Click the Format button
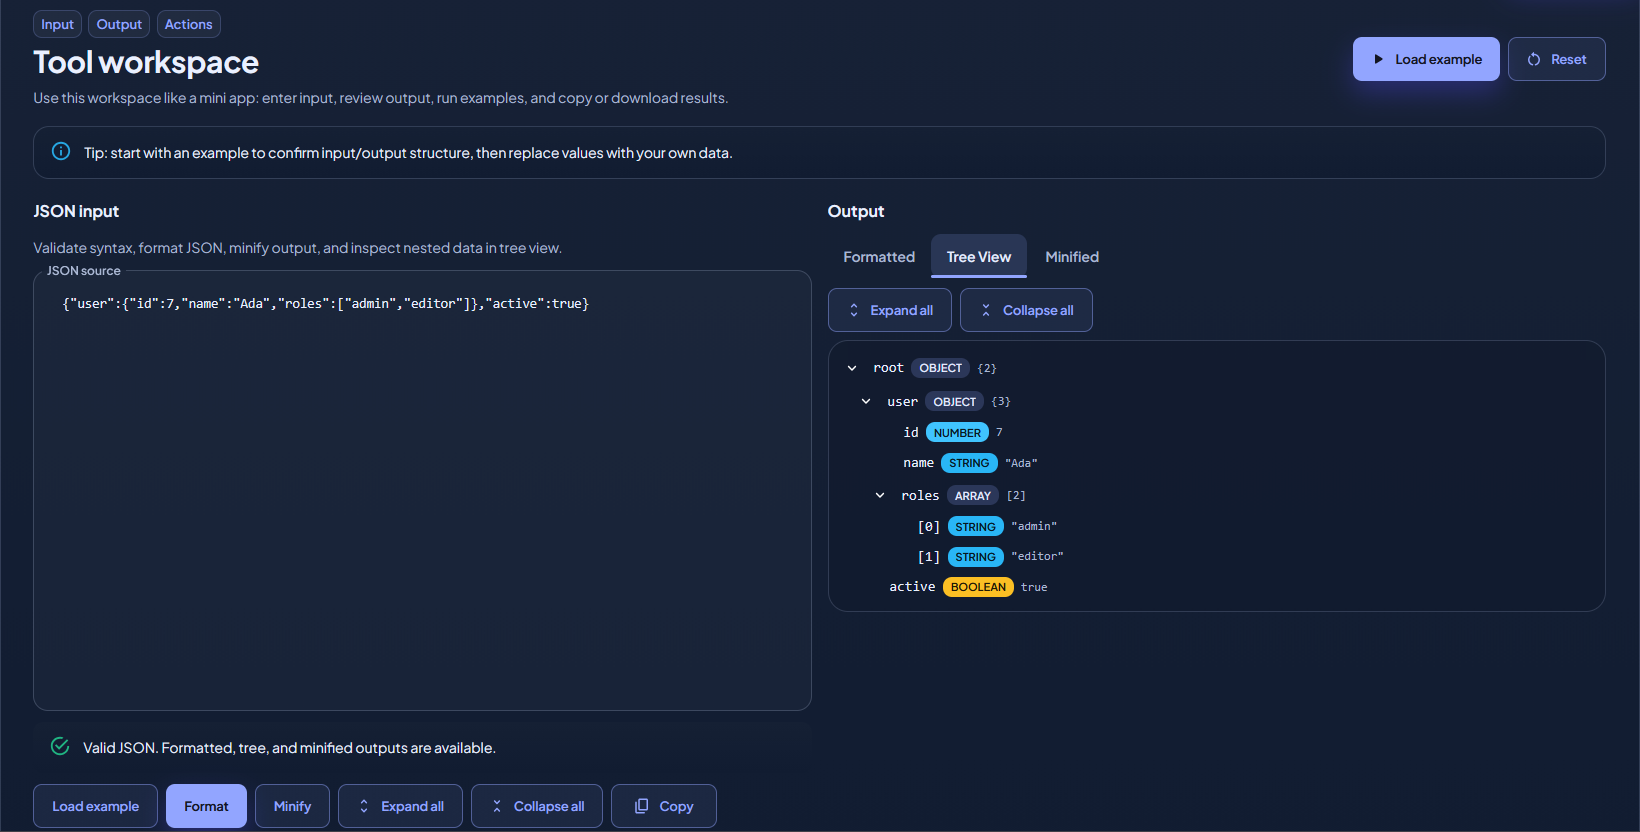Viewport: 1640px width, 832px height. coord(206,806)
